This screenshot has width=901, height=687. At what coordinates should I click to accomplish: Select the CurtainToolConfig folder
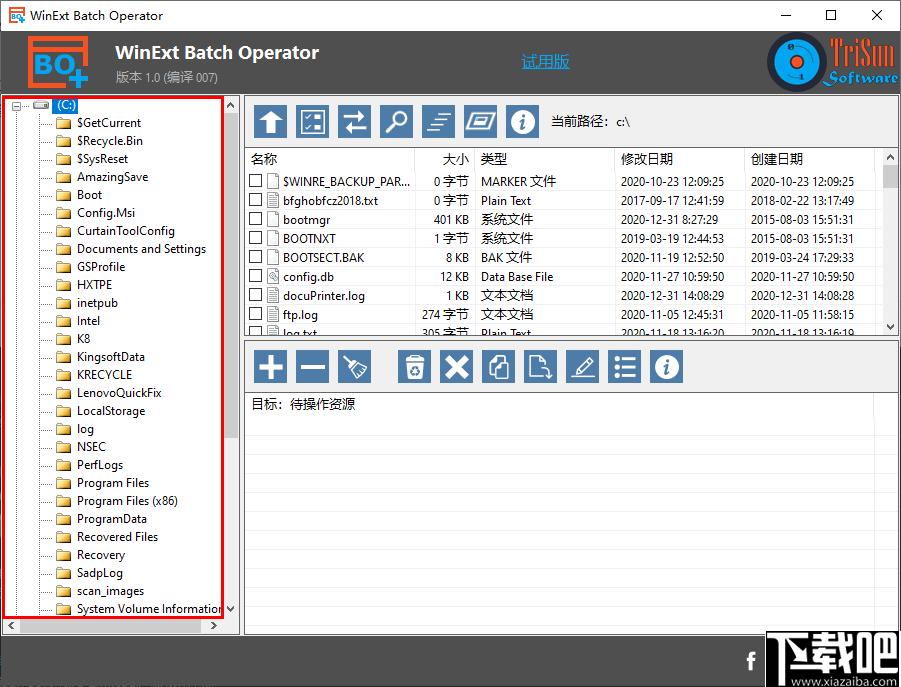[126, 231]
